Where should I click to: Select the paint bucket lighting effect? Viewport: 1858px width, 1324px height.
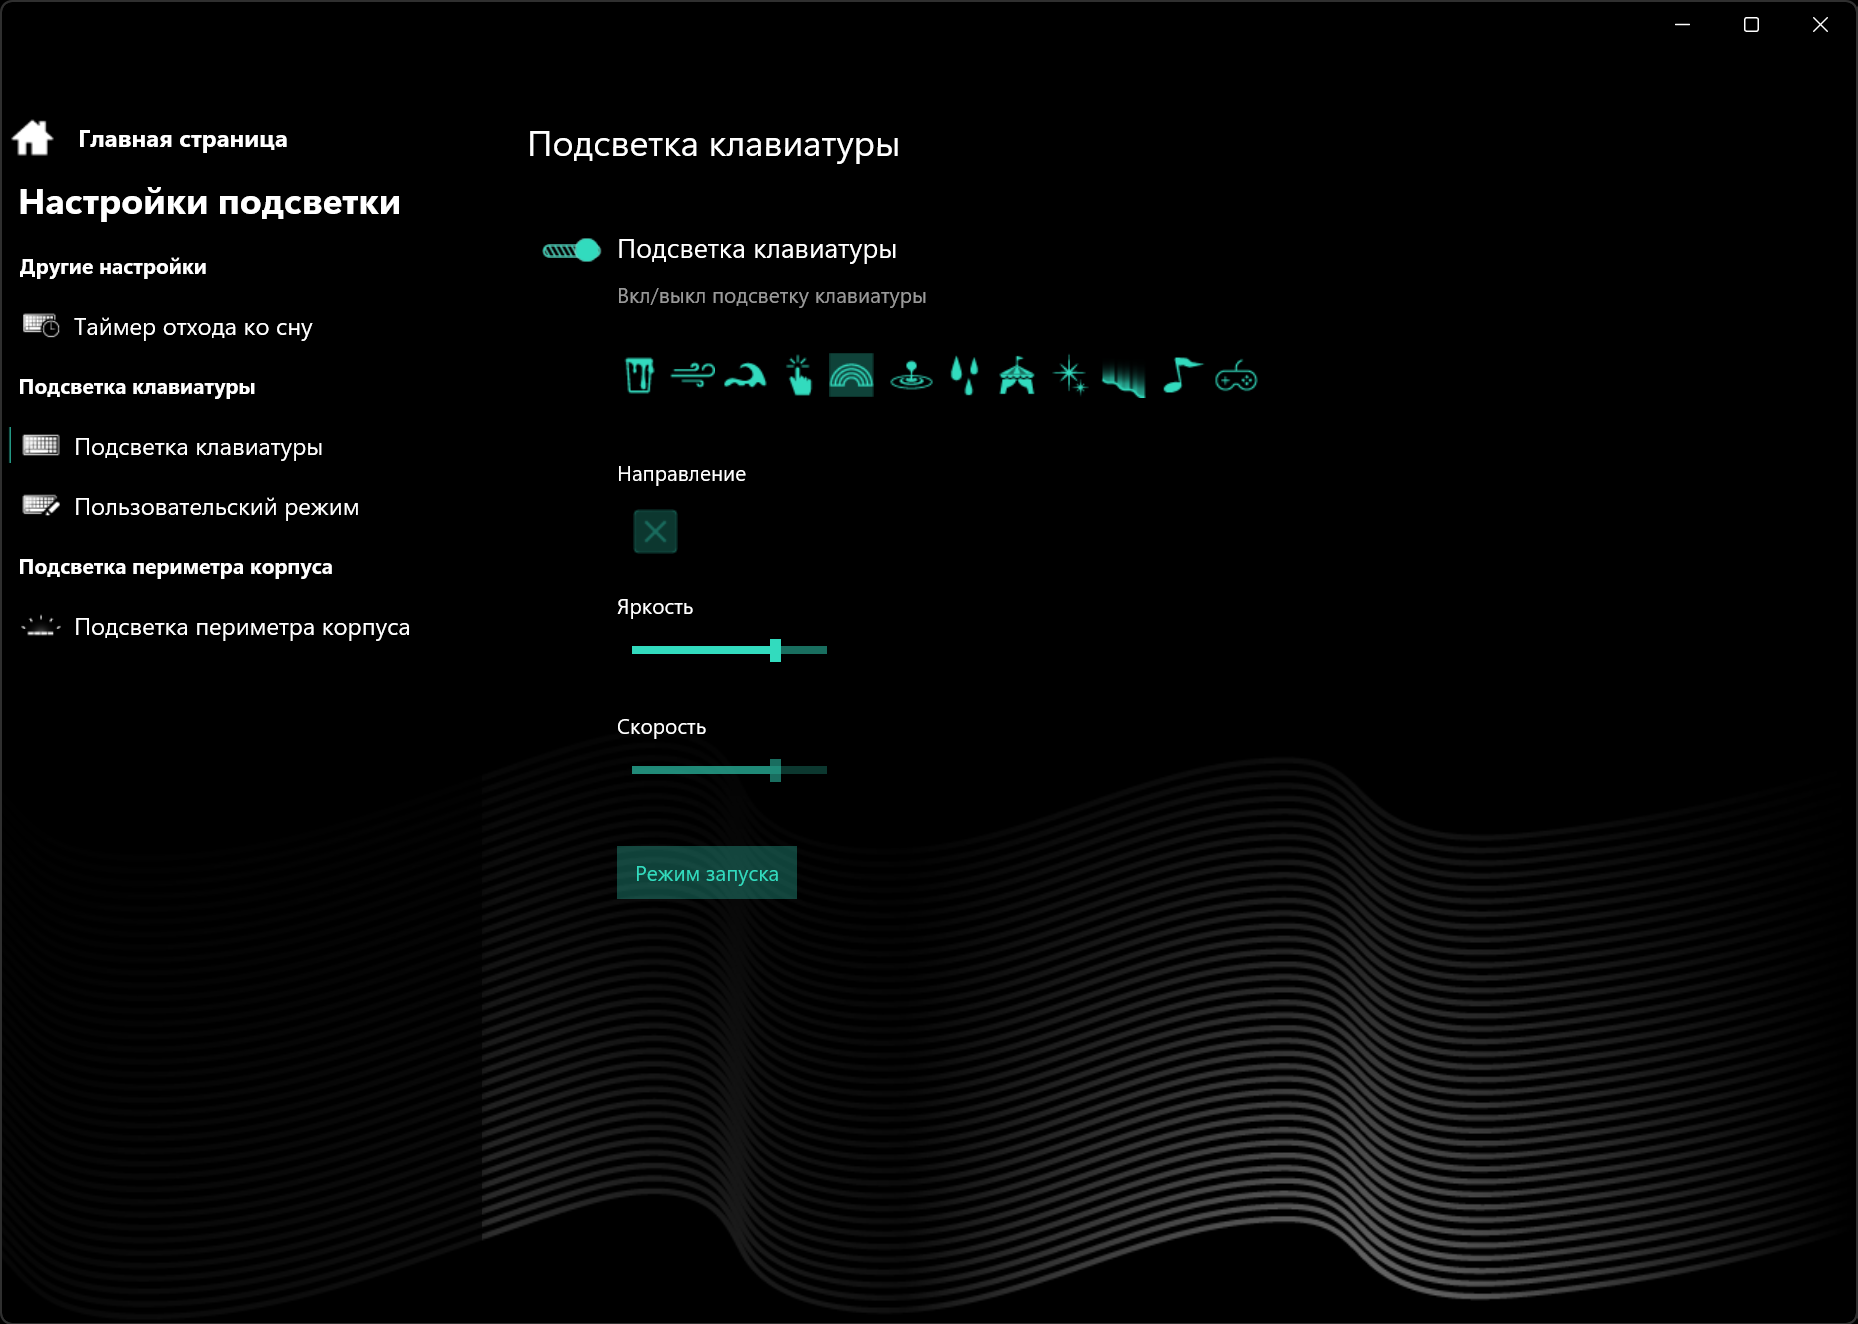[x=639, y=376]
